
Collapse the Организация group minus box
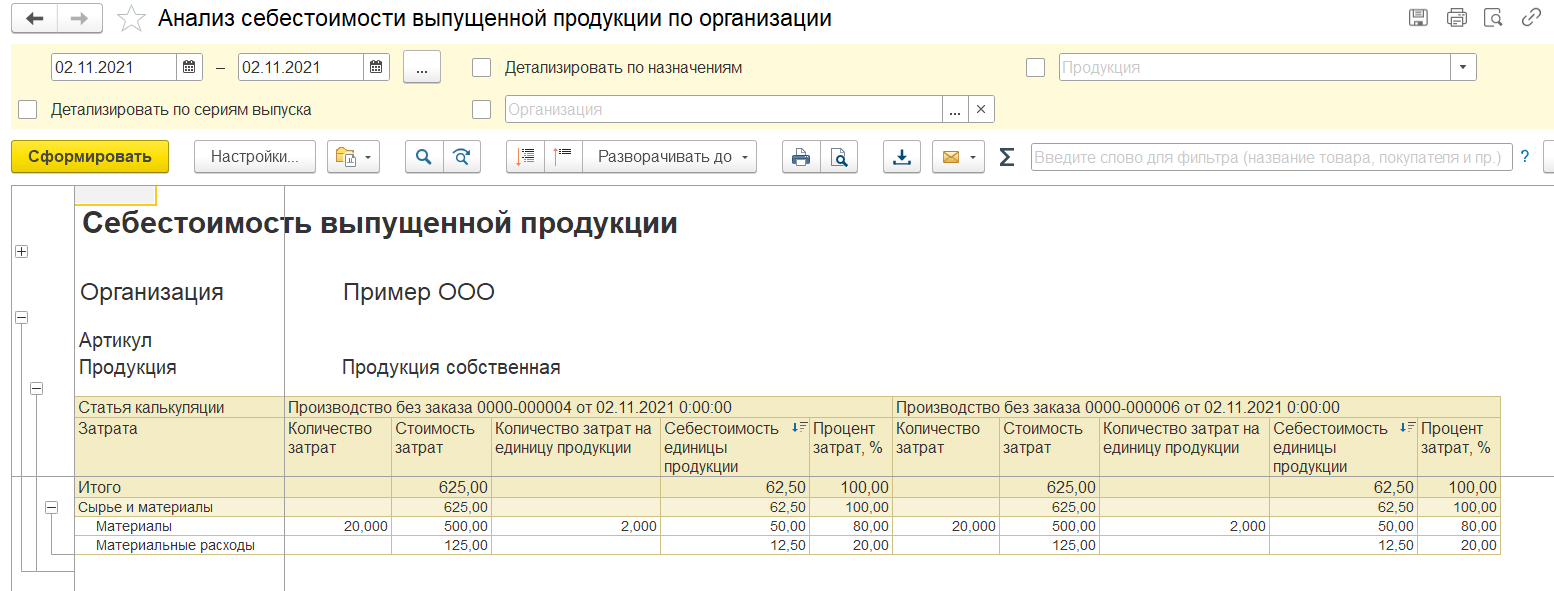[x=22, y=317]
